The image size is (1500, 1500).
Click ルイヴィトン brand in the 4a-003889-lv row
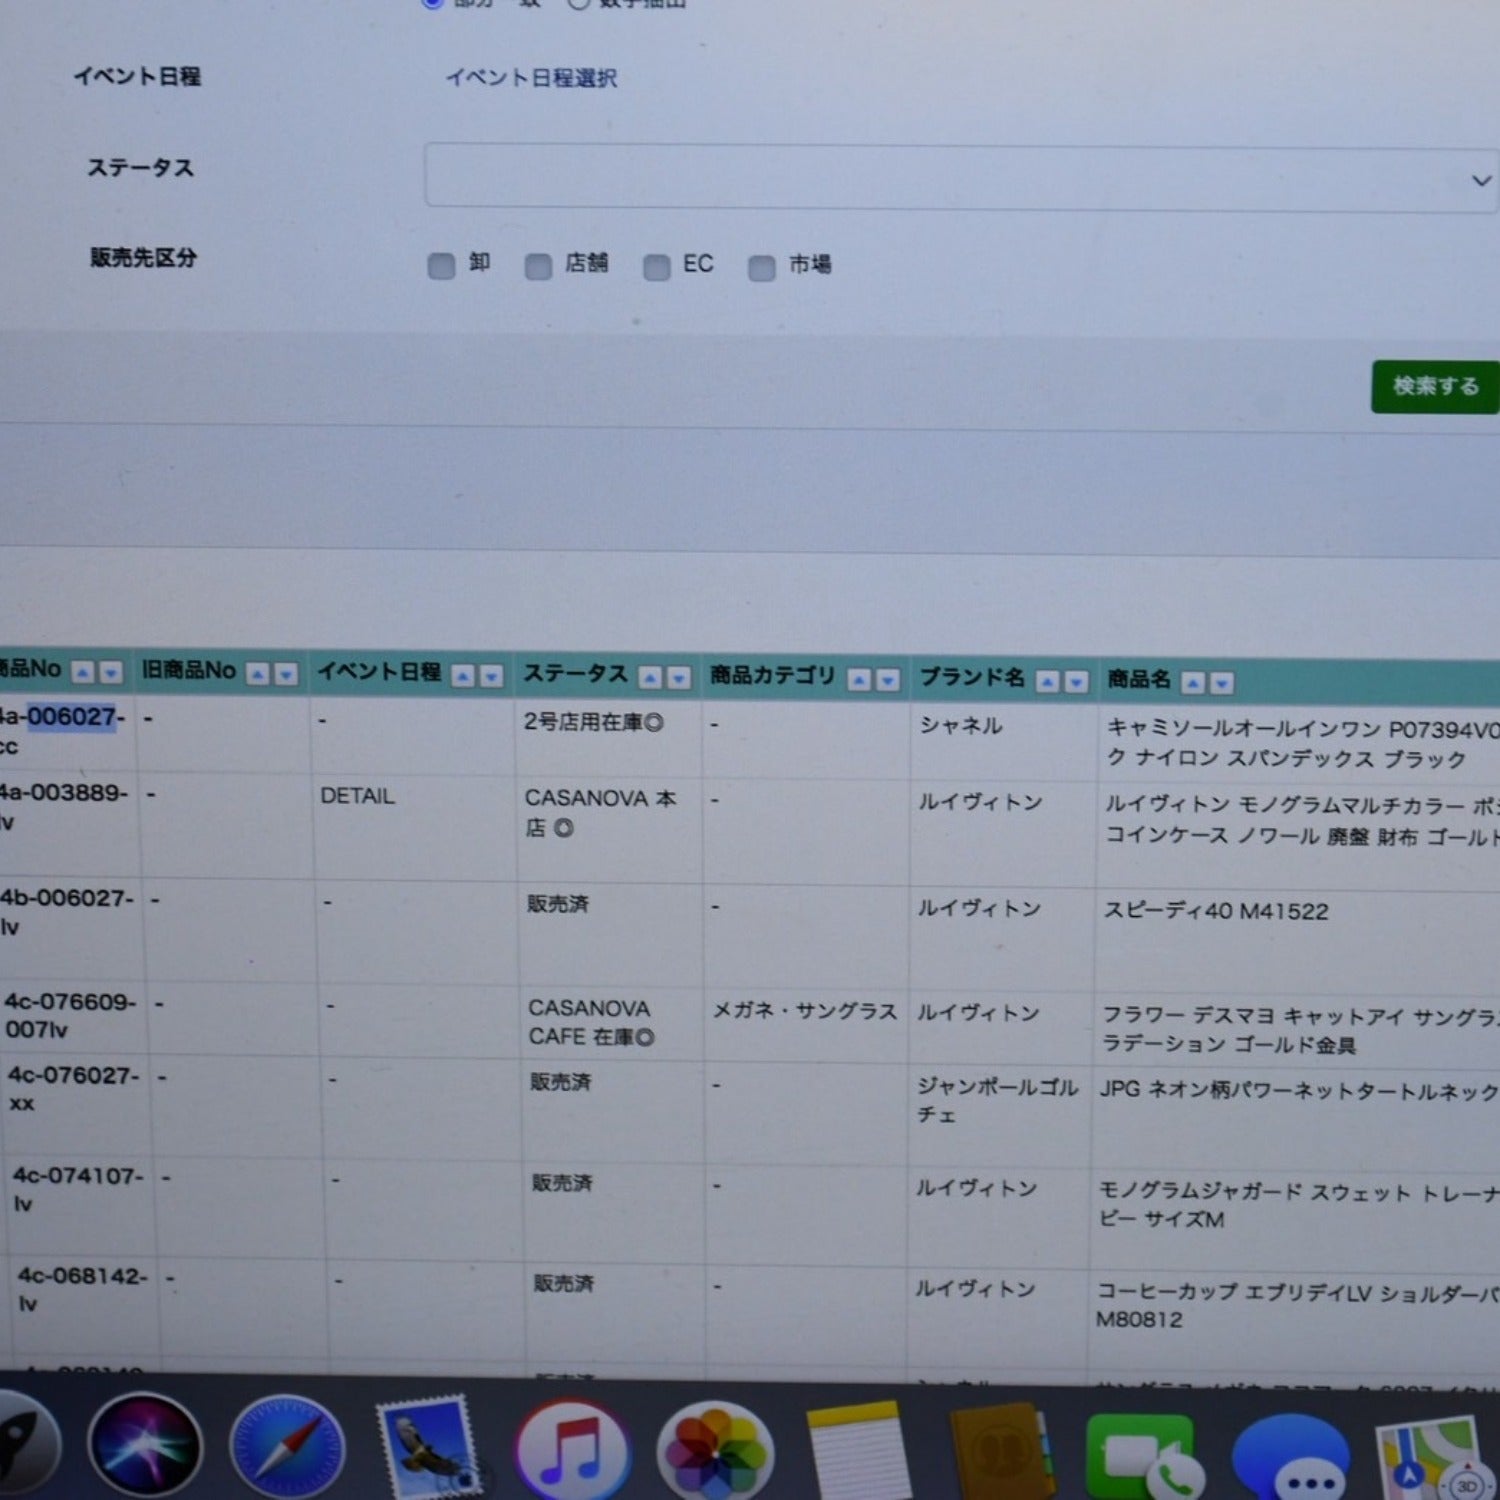click(980, 802)
